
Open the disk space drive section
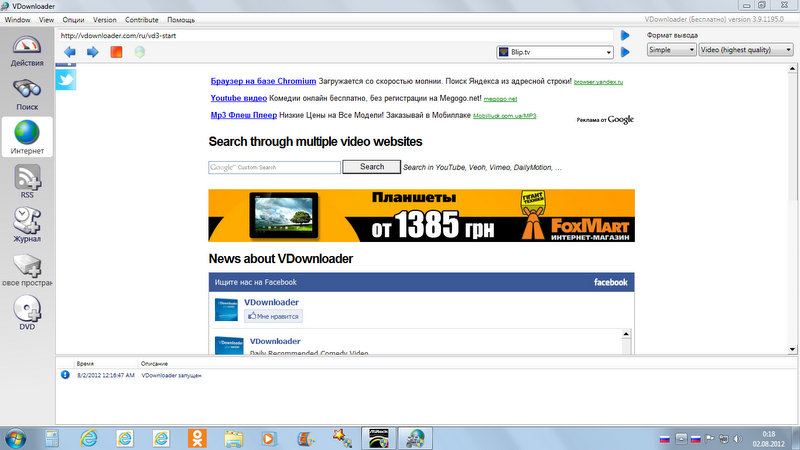27,269
